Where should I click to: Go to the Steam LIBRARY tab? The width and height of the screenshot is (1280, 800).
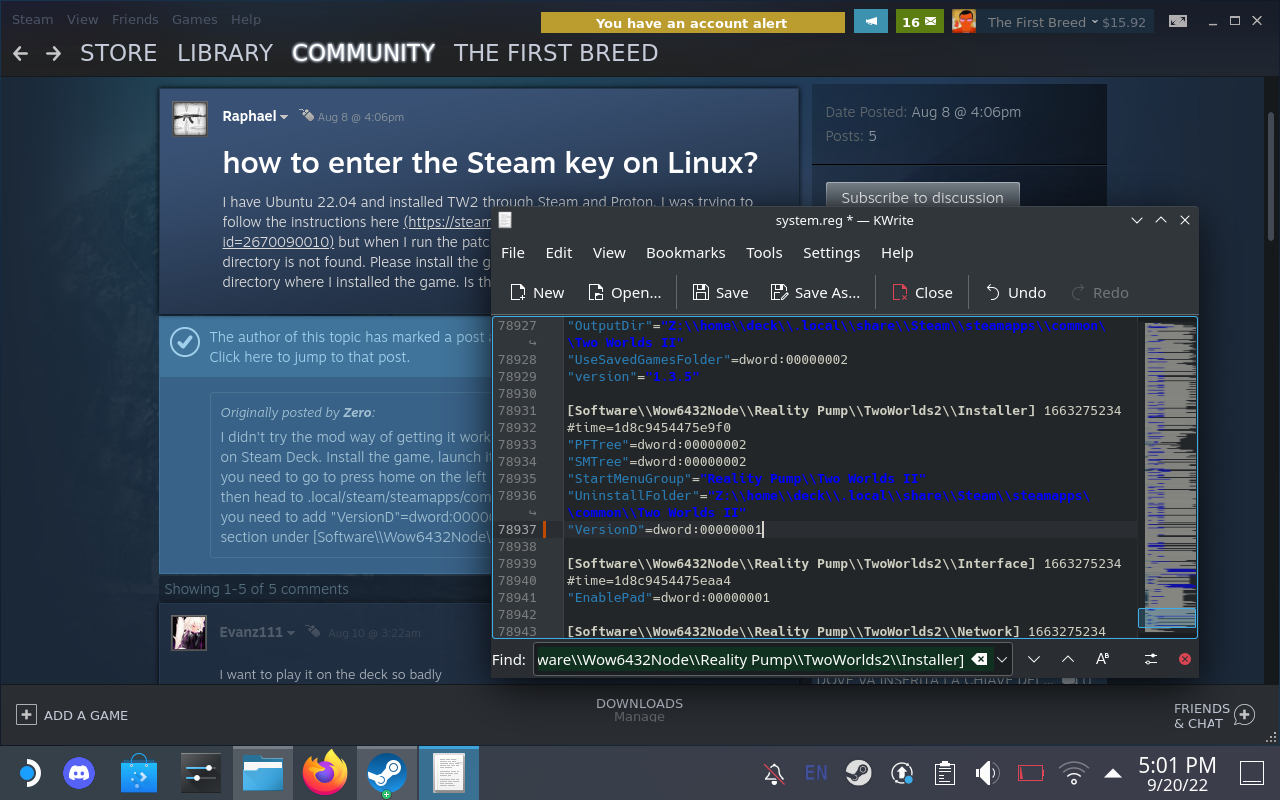[x=225, y=53]
